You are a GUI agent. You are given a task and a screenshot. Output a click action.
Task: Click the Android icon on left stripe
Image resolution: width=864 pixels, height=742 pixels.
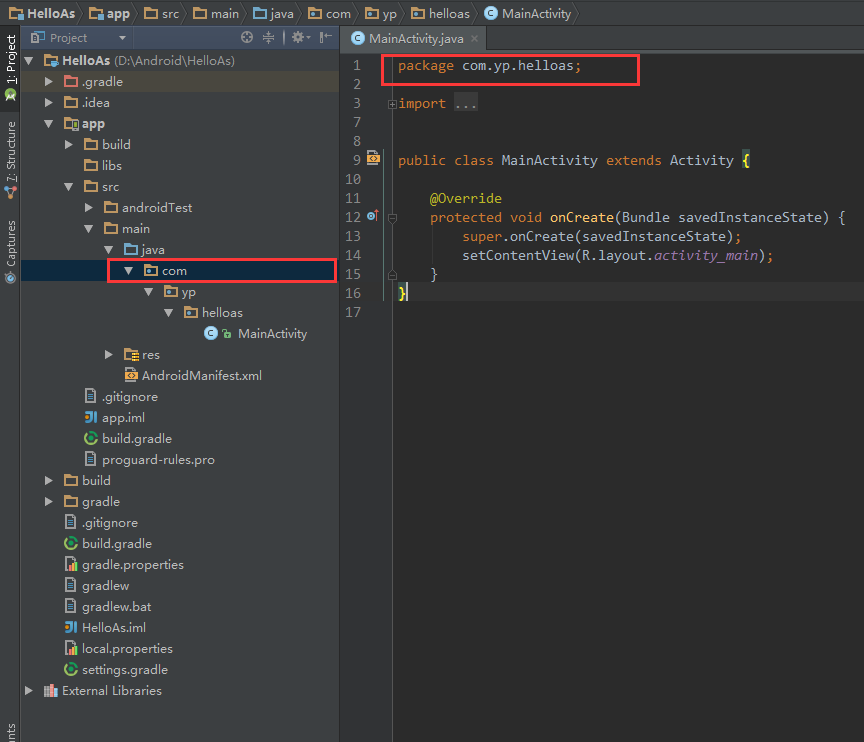point(10,95)
